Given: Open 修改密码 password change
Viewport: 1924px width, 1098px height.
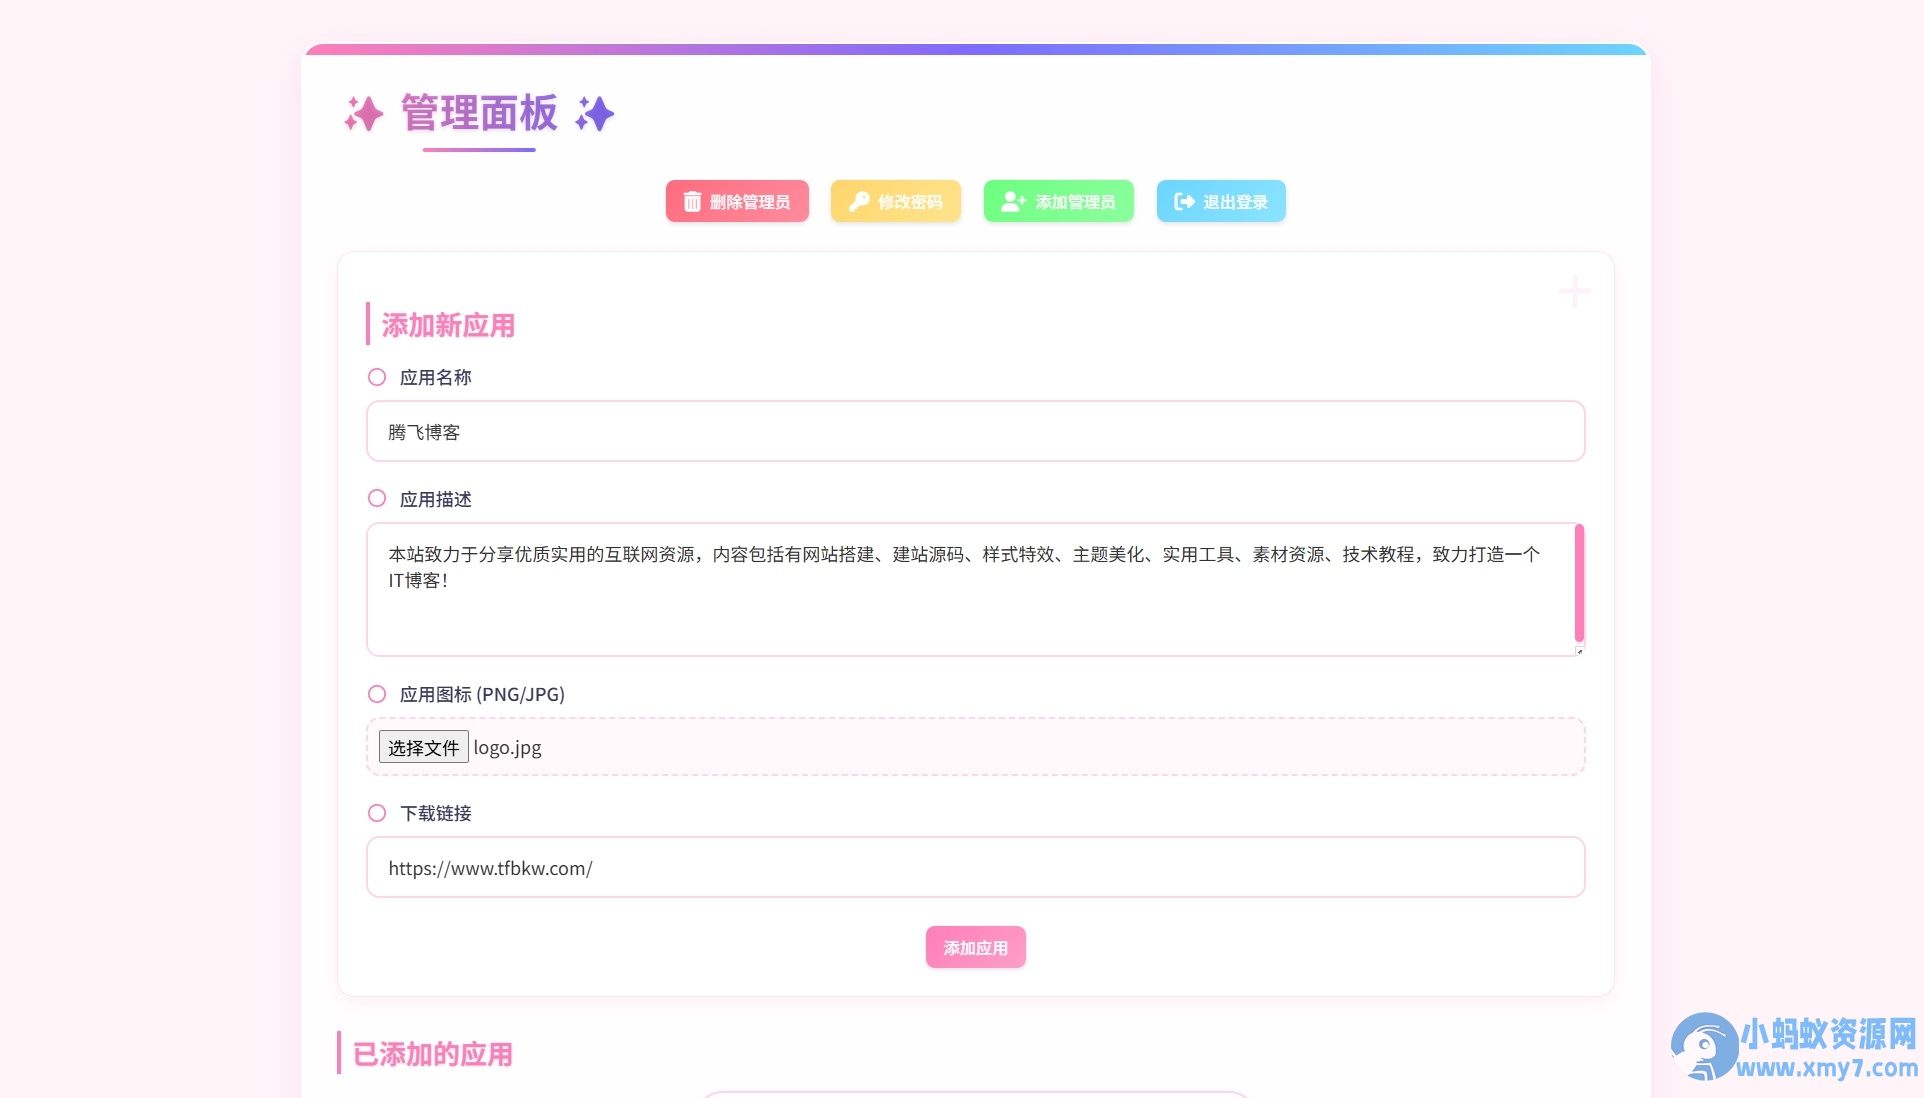Looking at the screenshot, I should 896,201.
